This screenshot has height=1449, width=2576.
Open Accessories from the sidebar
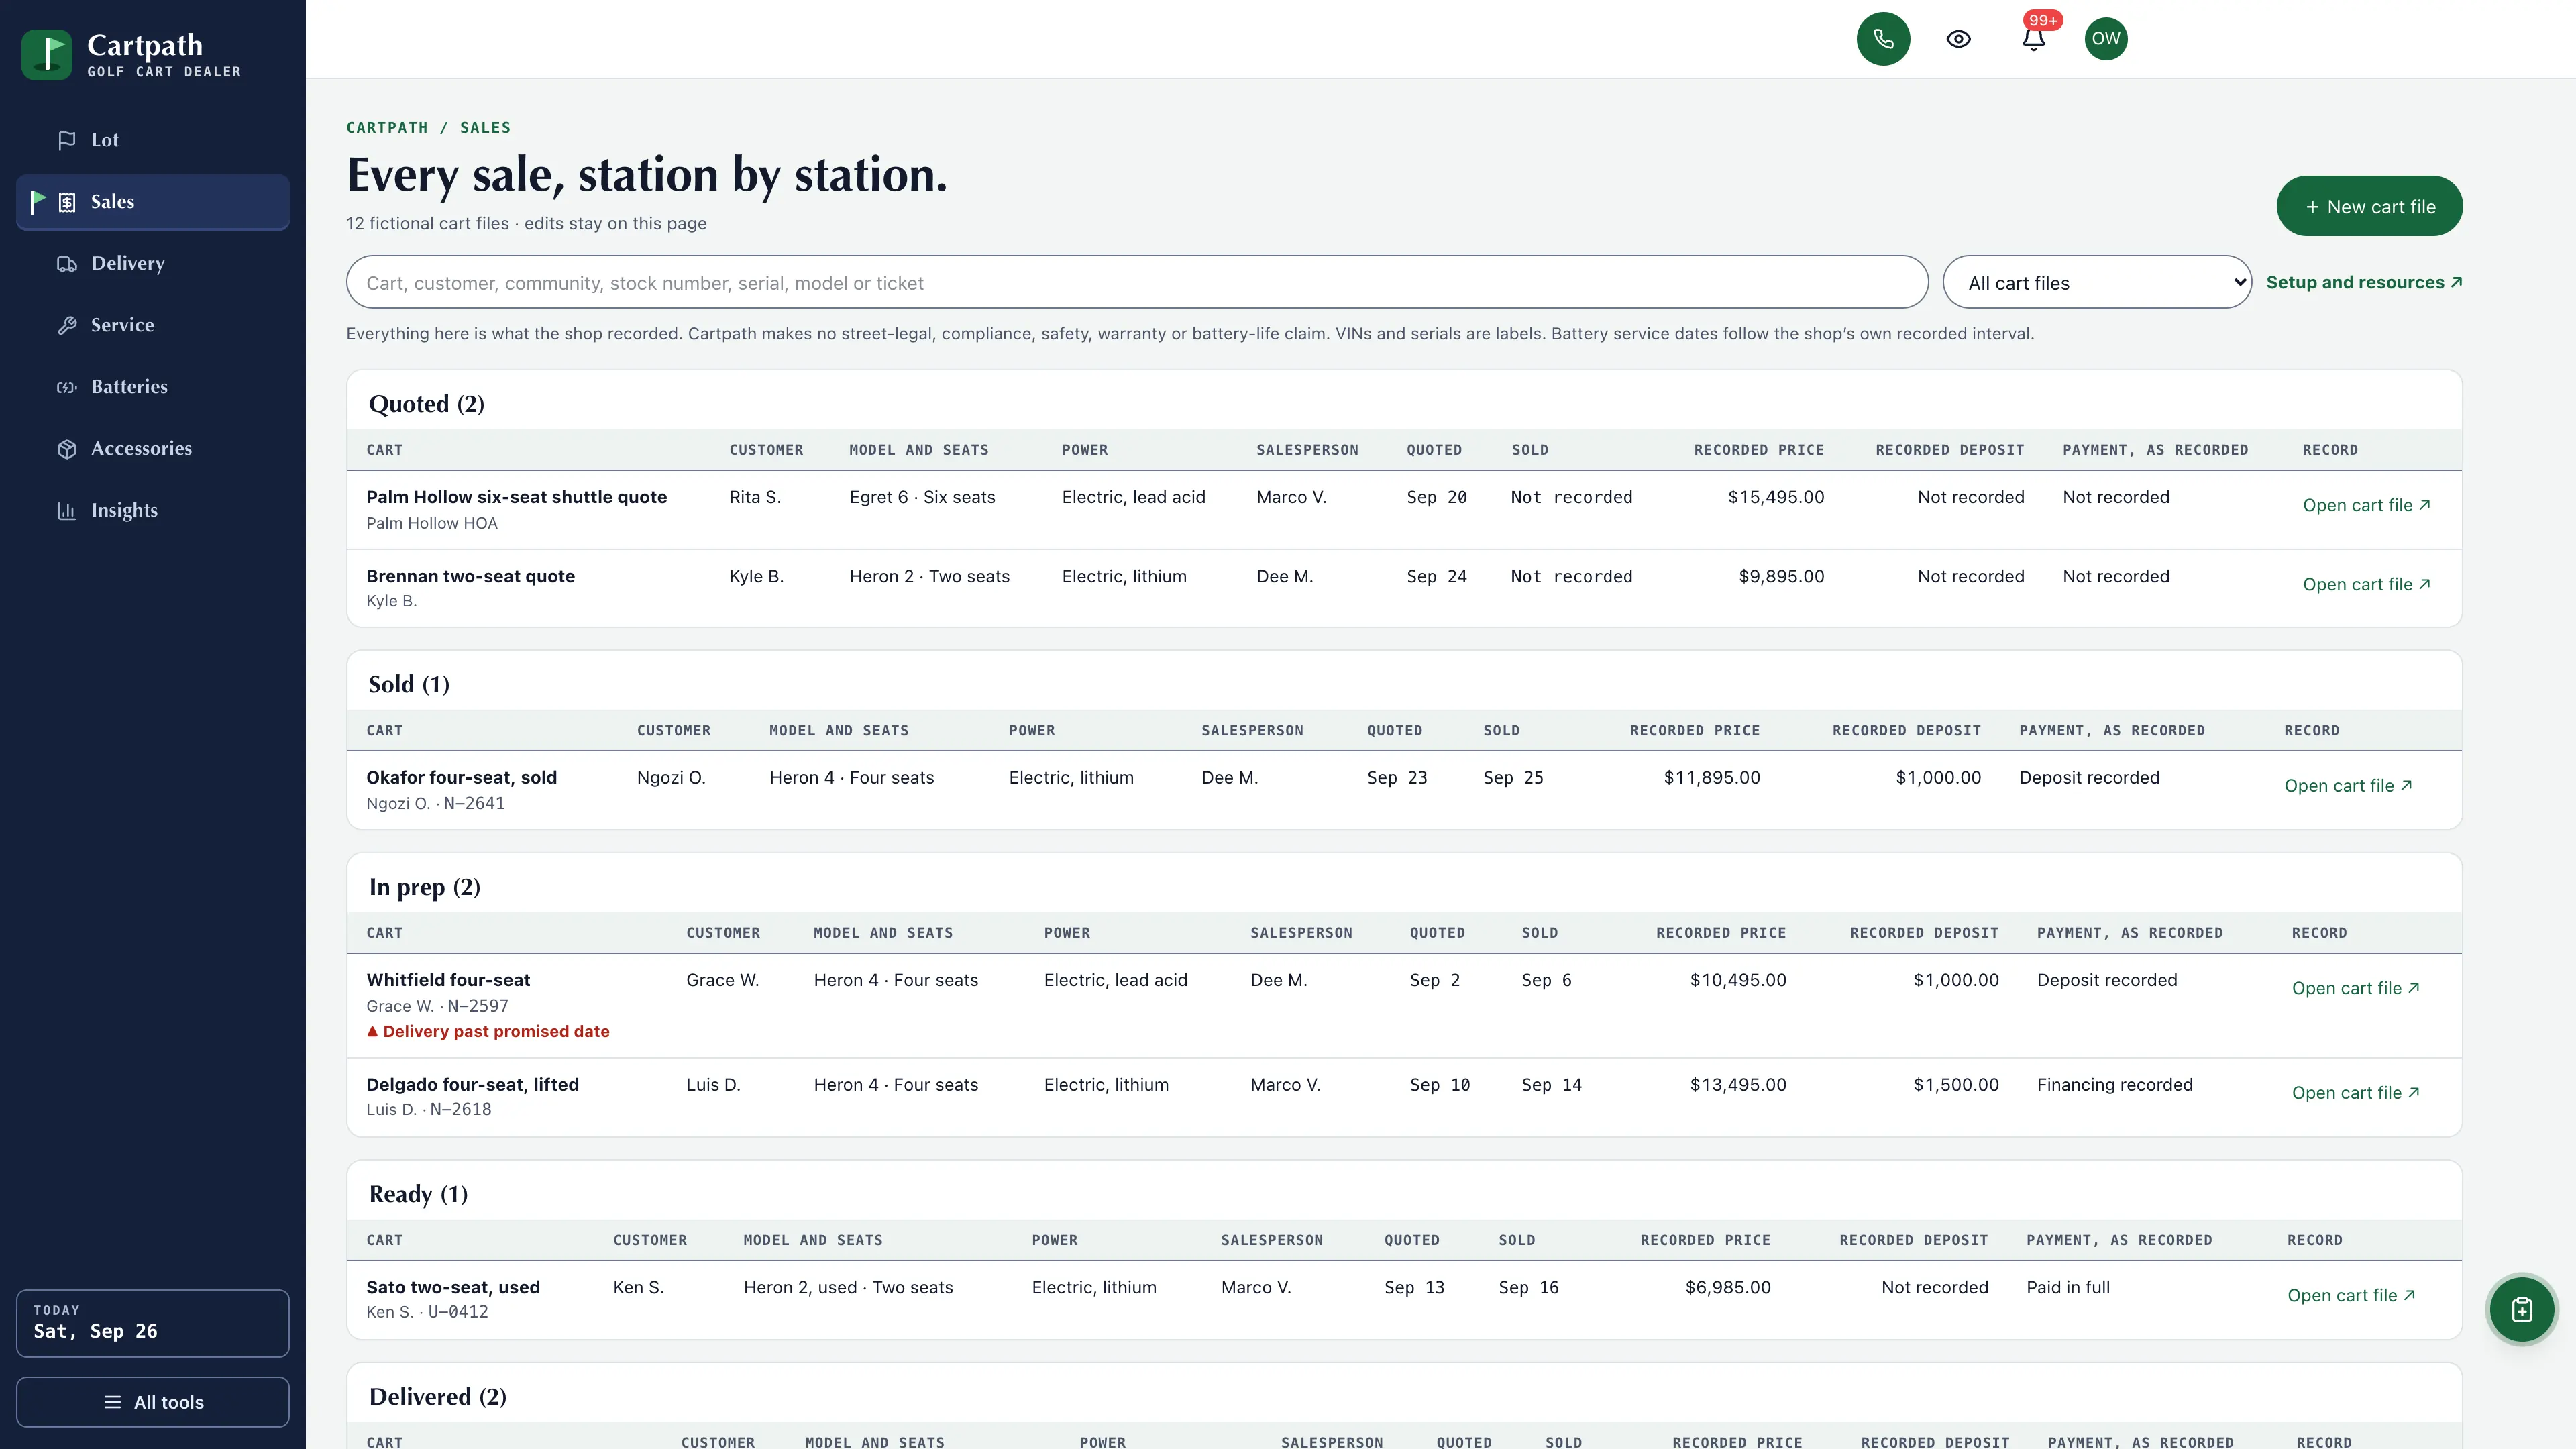click(x=153, y=448)
